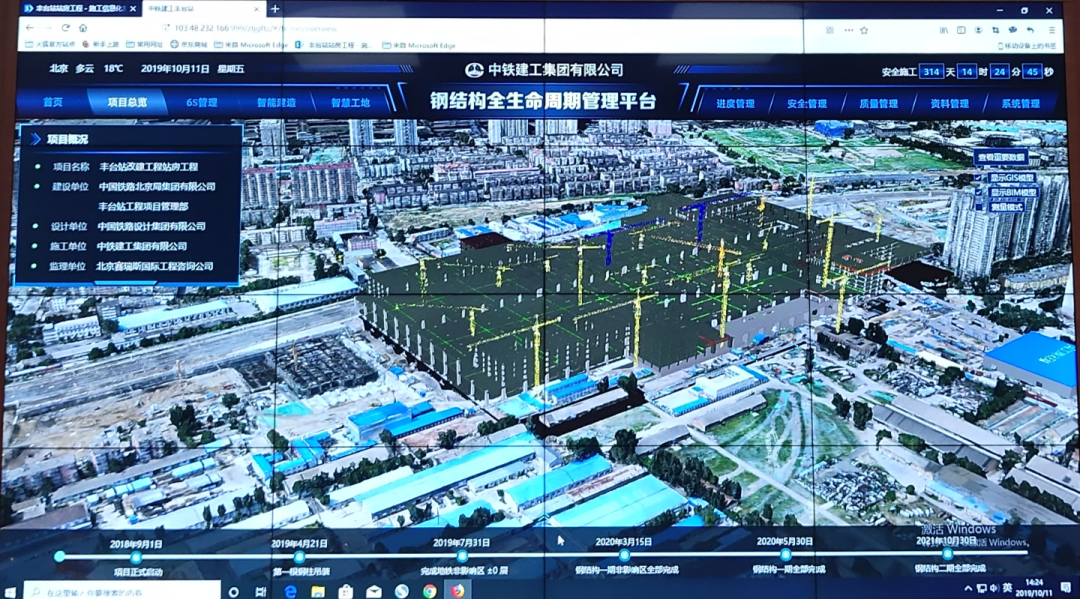1080x599 pixels.
Task: Toggle the 测量模式 checkbox
Action: (x=979, y=207)
